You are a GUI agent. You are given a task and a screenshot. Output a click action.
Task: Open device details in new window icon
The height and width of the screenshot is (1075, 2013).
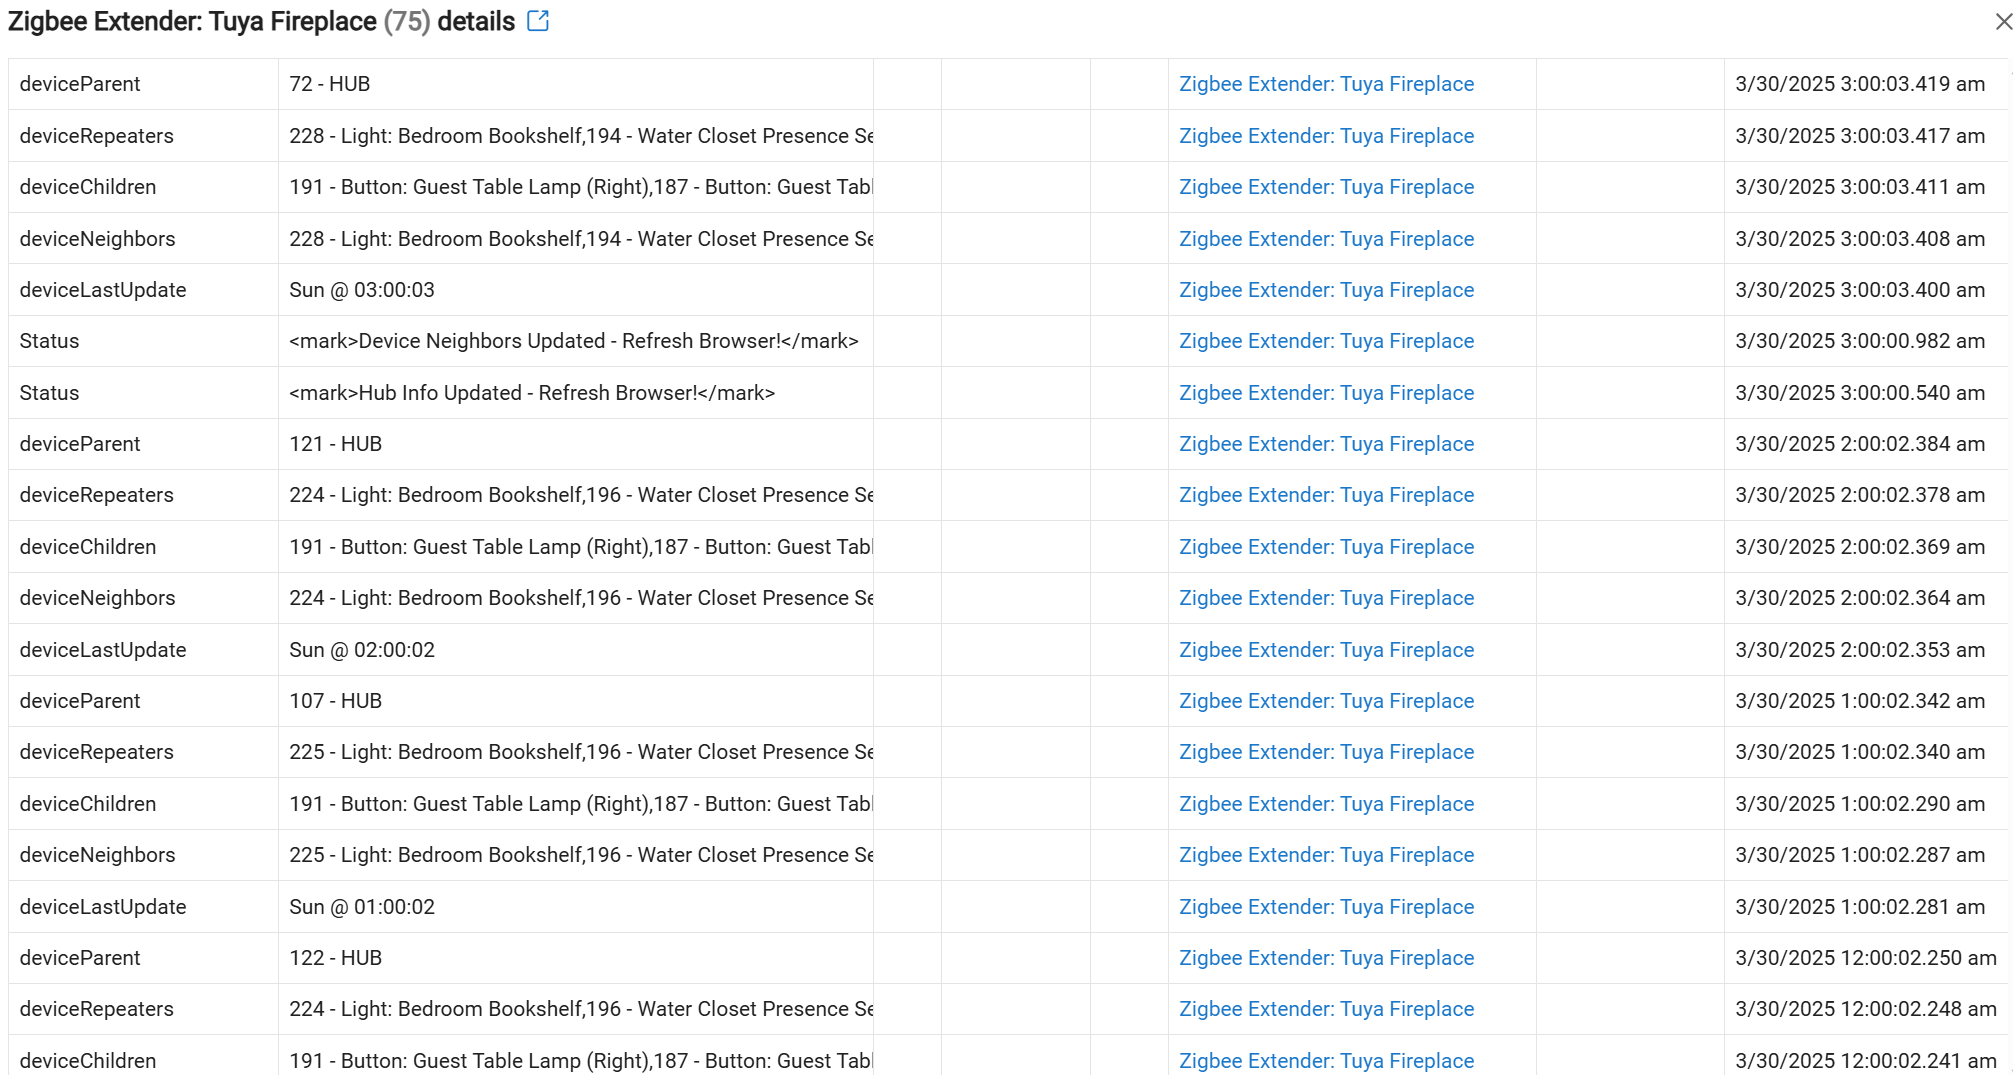click(538, 21)
